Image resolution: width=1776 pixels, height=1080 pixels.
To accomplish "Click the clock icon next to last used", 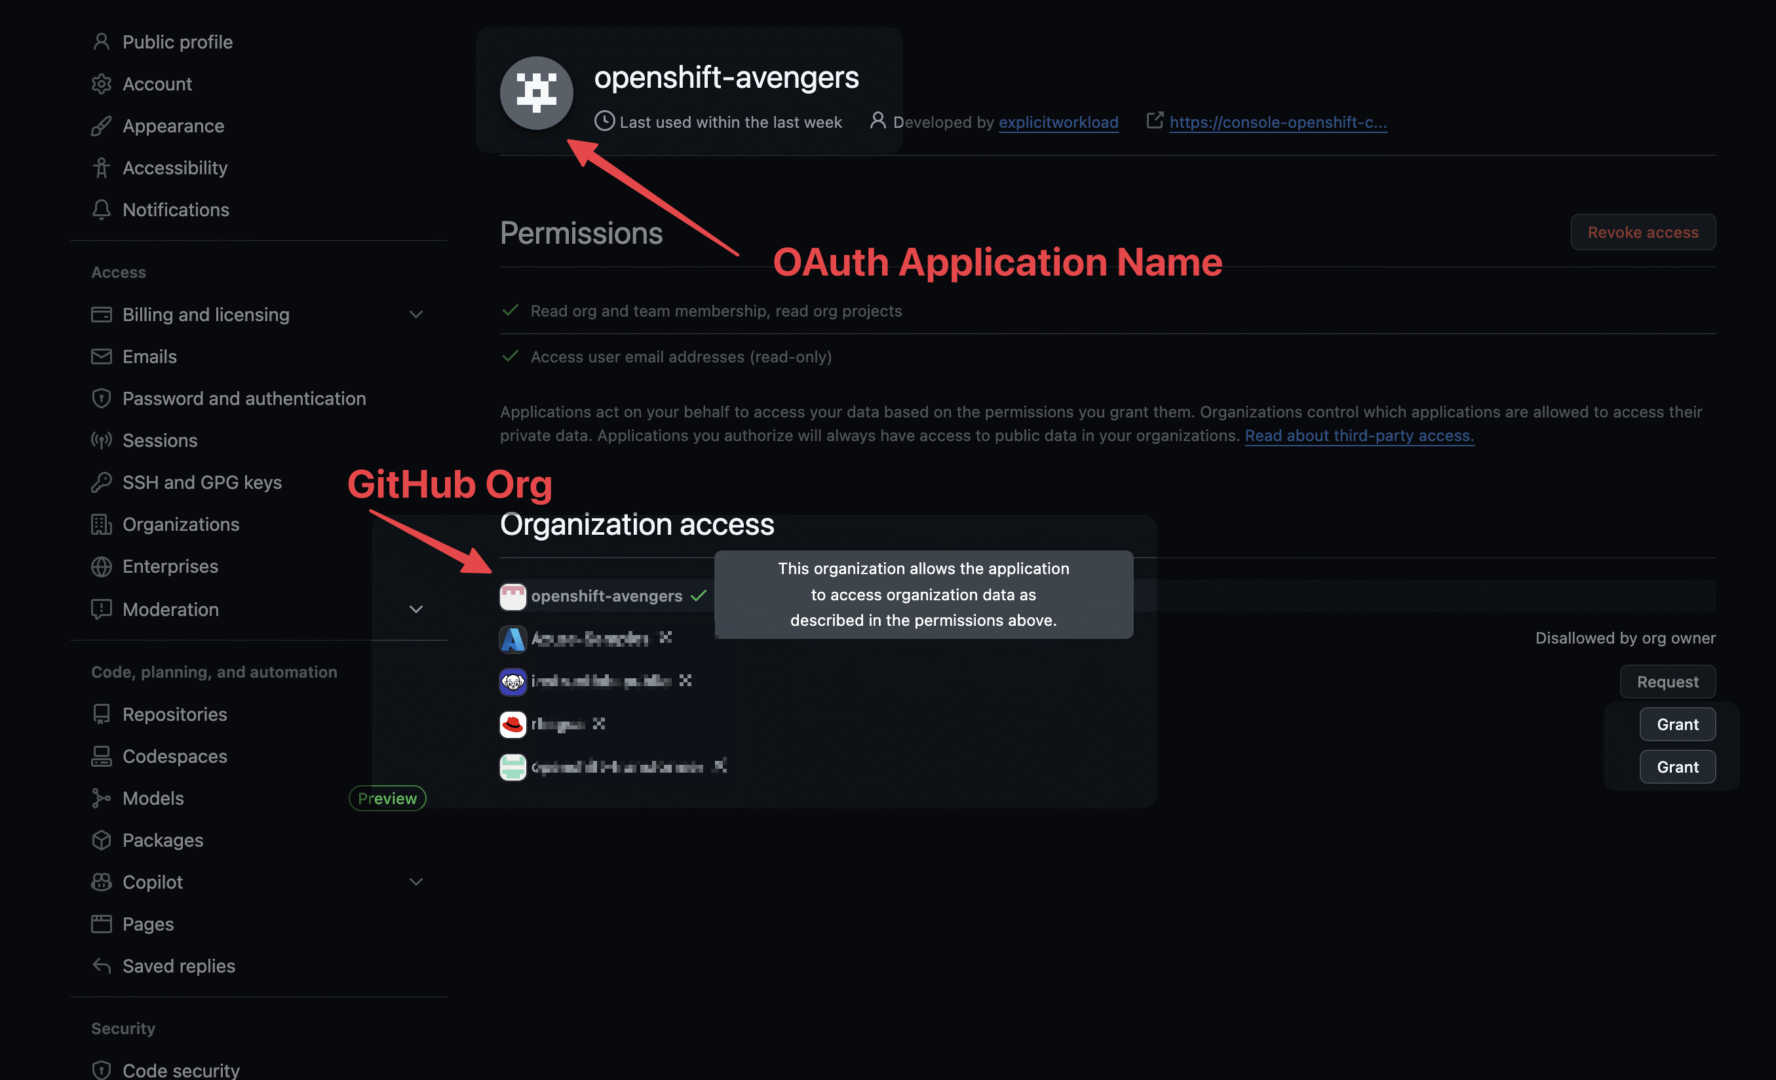I will point(604,121).
